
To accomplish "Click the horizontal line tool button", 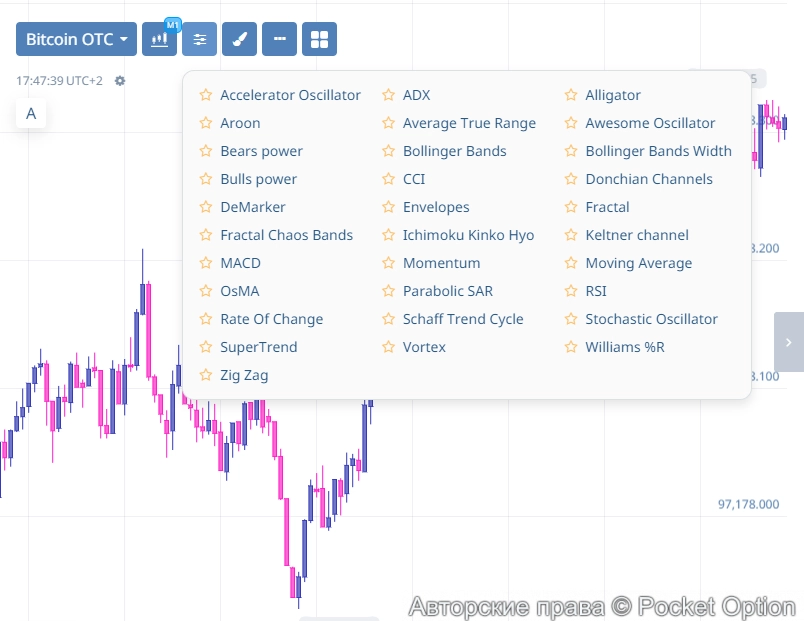I will [279, 40].
